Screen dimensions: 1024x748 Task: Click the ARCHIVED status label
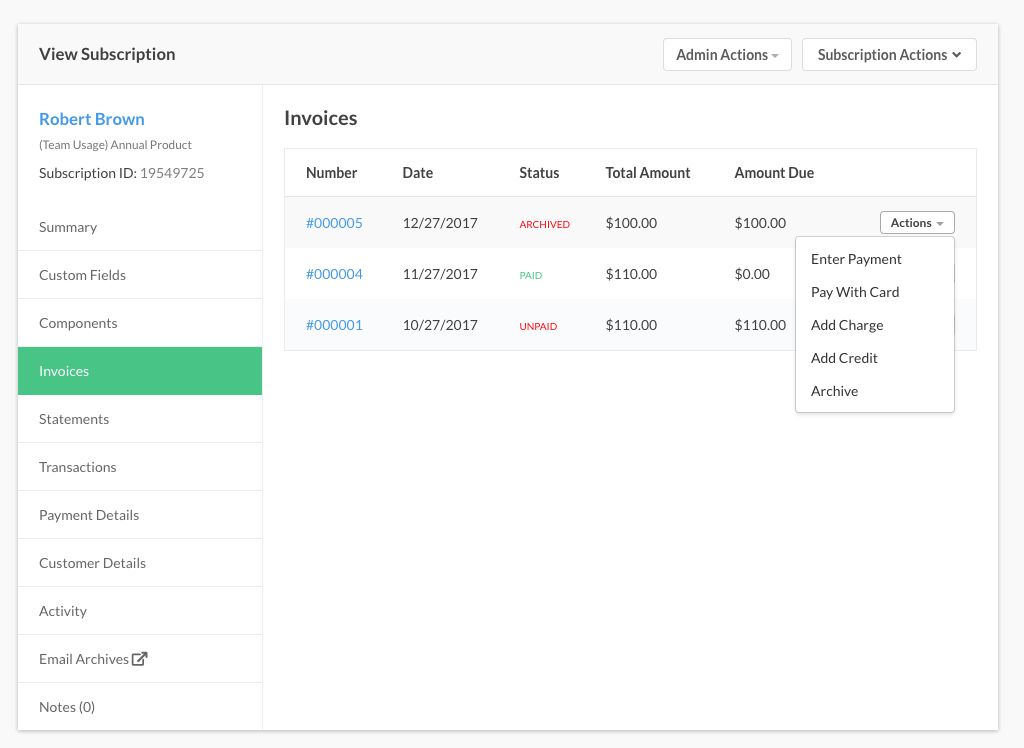pyautogui.click(x=545, y=224)
